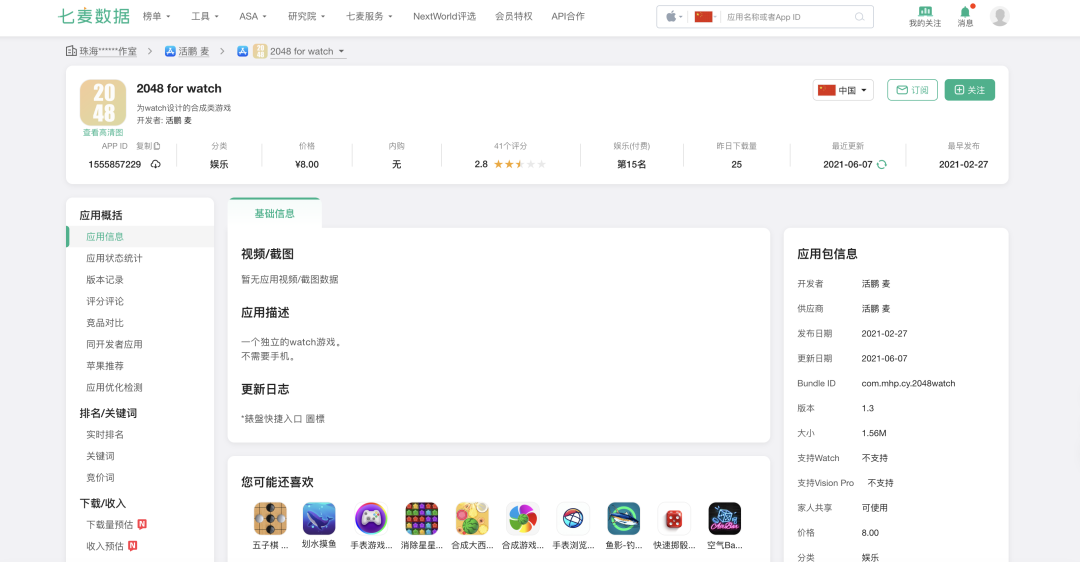
Task: Open 我的关注 icon in header
Action: (x=924, y=17)
